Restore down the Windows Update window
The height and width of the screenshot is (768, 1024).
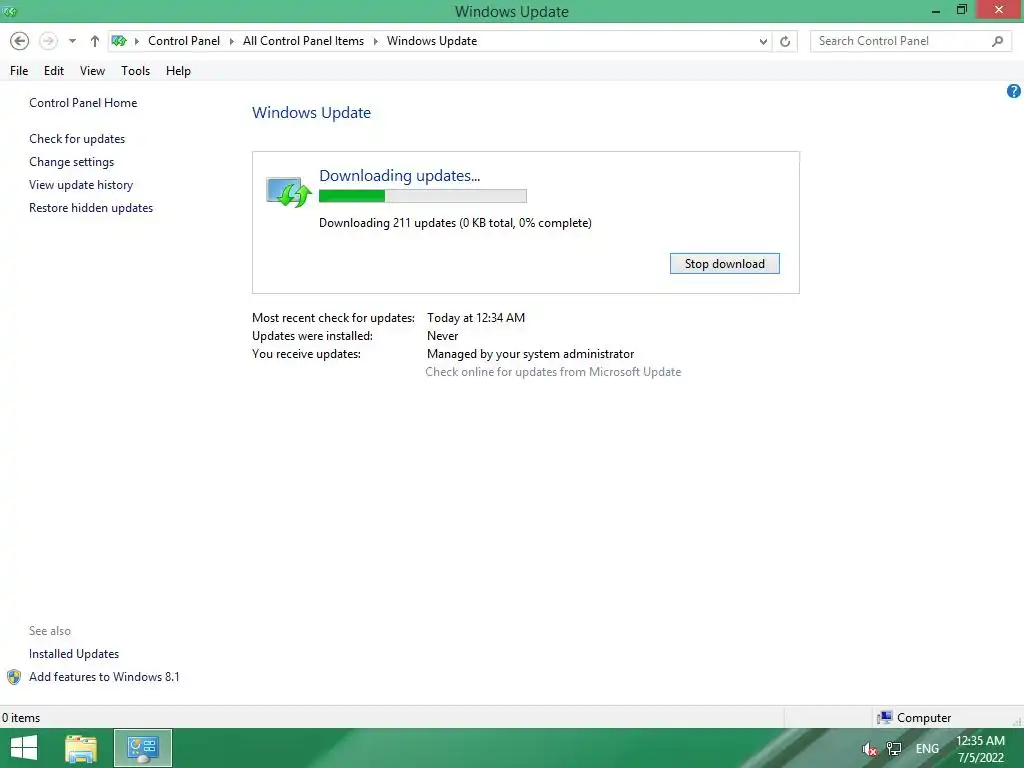(961, 10)
